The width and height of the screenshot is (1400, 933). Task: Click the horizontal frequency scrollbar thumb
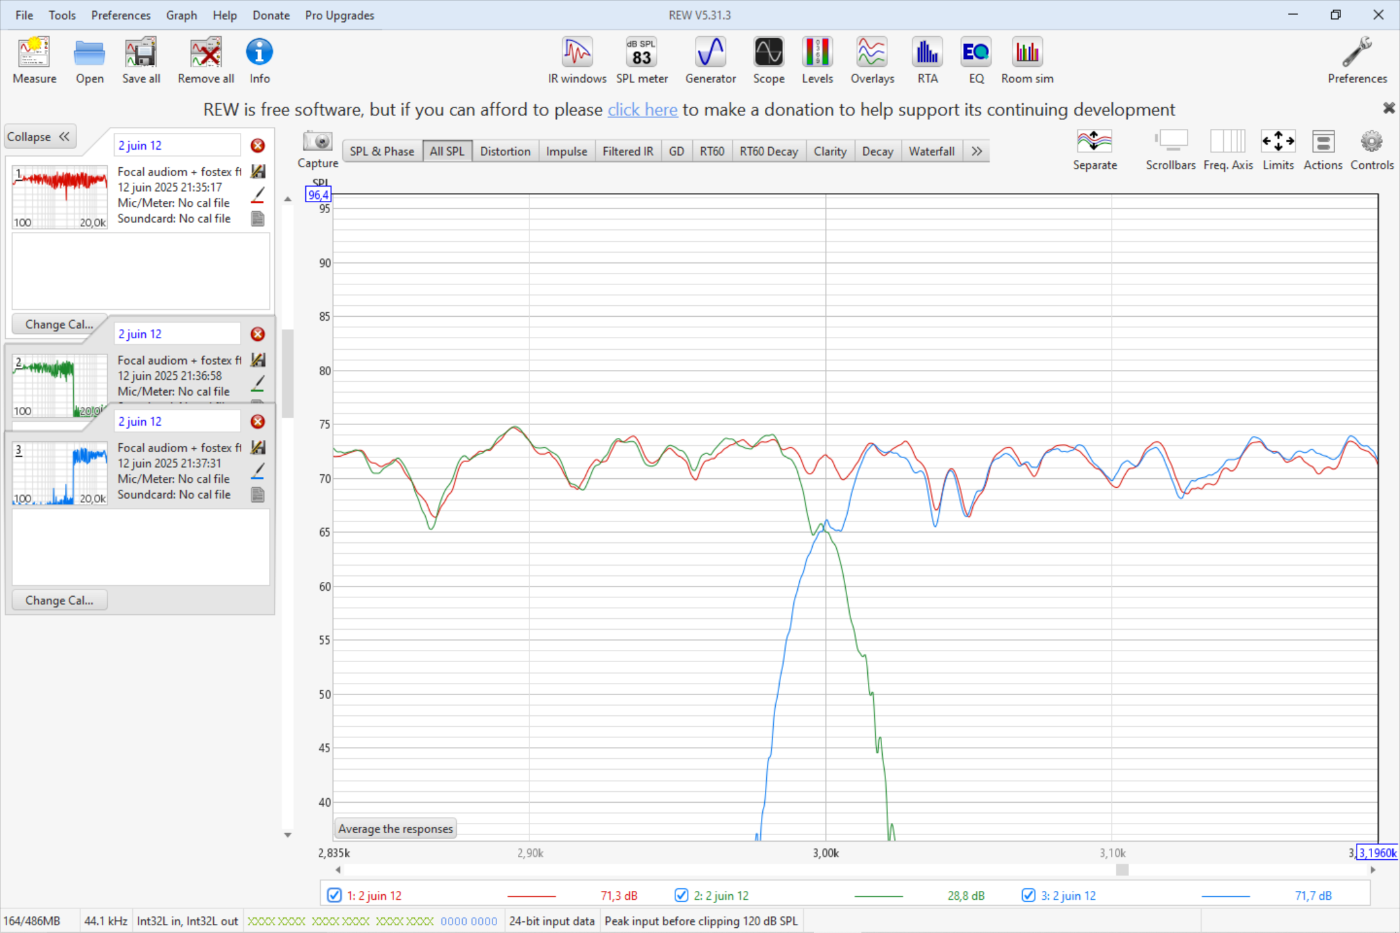[1122, 870]
